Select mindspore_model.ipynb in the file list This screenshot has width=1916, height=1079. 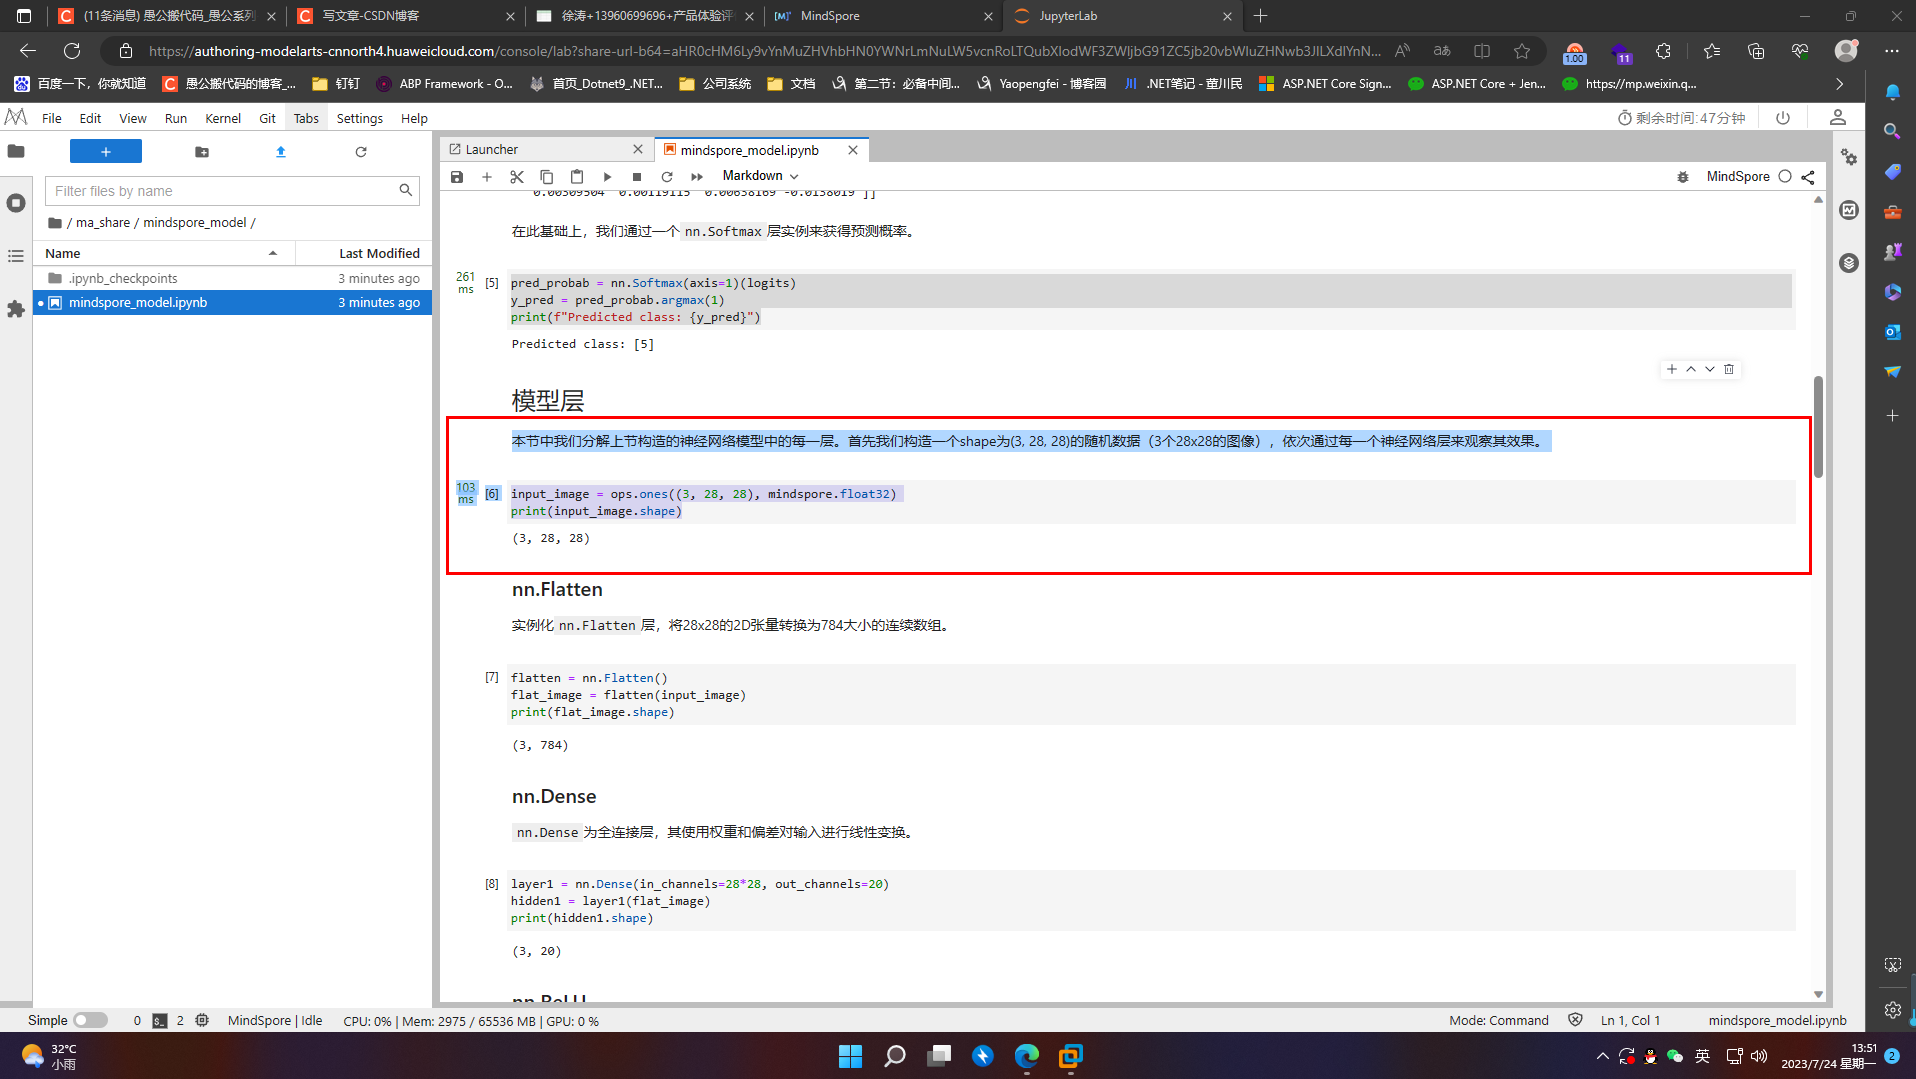point(232,303)
